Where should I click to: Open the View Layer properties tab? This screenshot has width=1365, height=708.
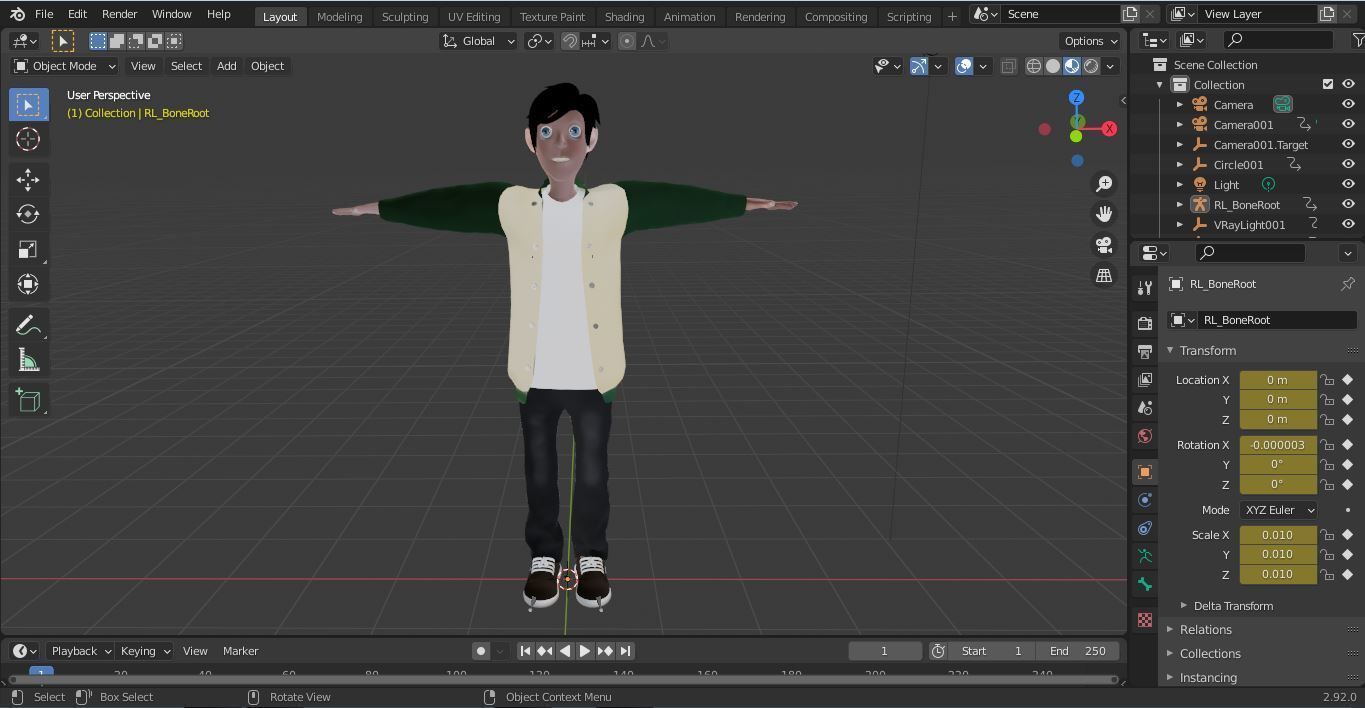coord(1145,379)
